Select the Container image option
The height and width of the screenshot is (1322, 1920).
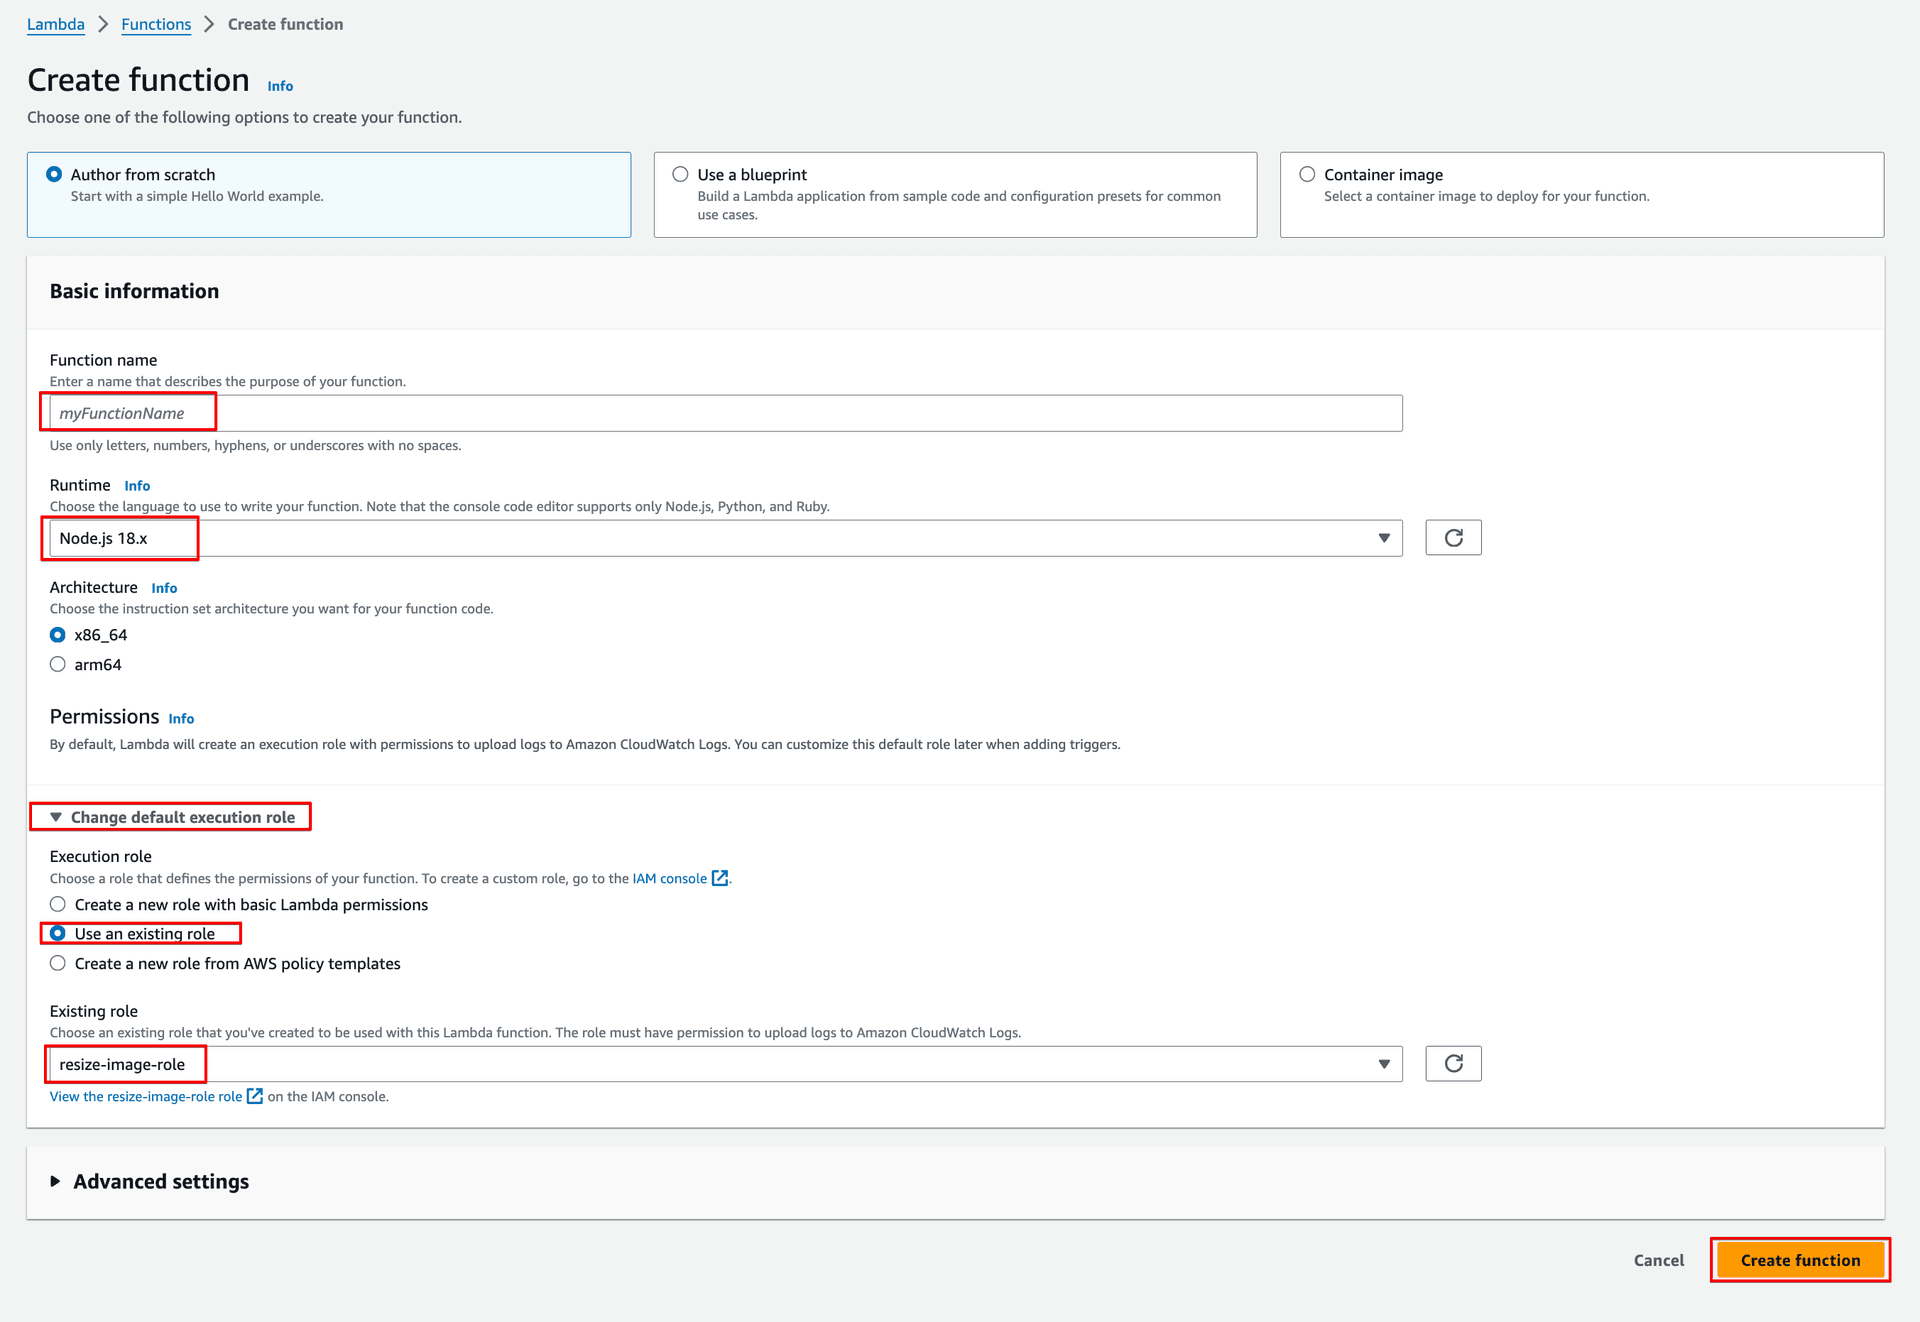(1307, 174)
